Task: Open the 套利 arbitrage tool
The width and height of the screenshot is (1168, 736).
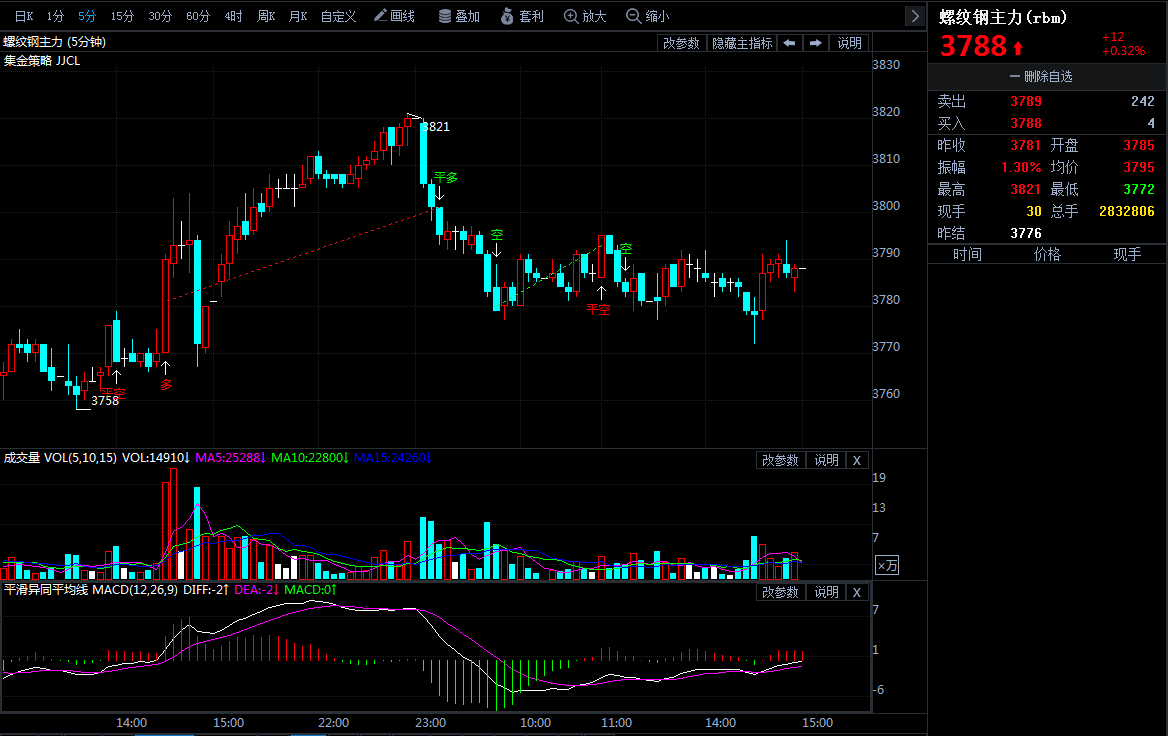Action: [x=522, y=16]
